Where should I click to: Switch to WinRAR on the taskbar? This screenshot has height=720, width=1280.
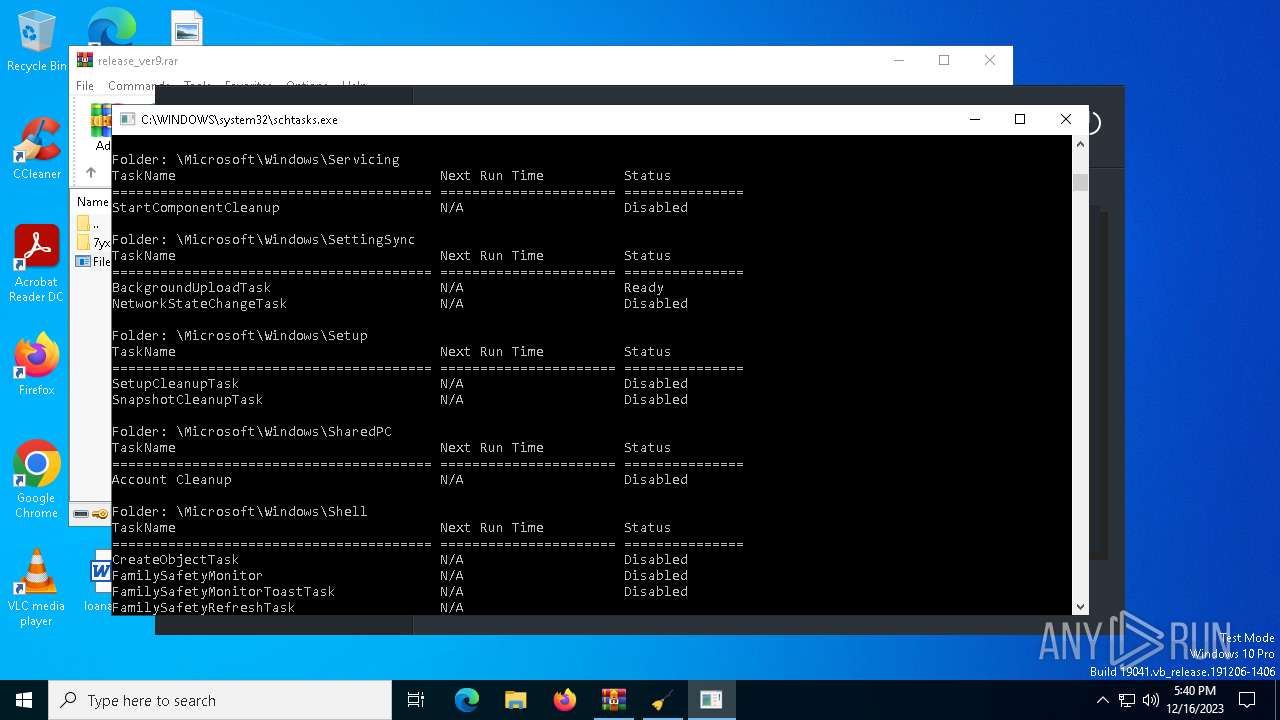pyautogui.click(x=614, y=700)
